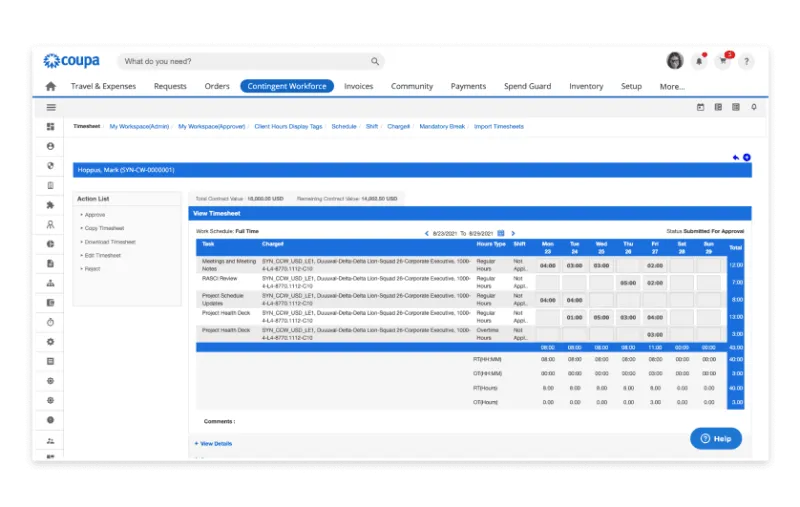Open My Workspace(Approver) link

coord(212,126)
